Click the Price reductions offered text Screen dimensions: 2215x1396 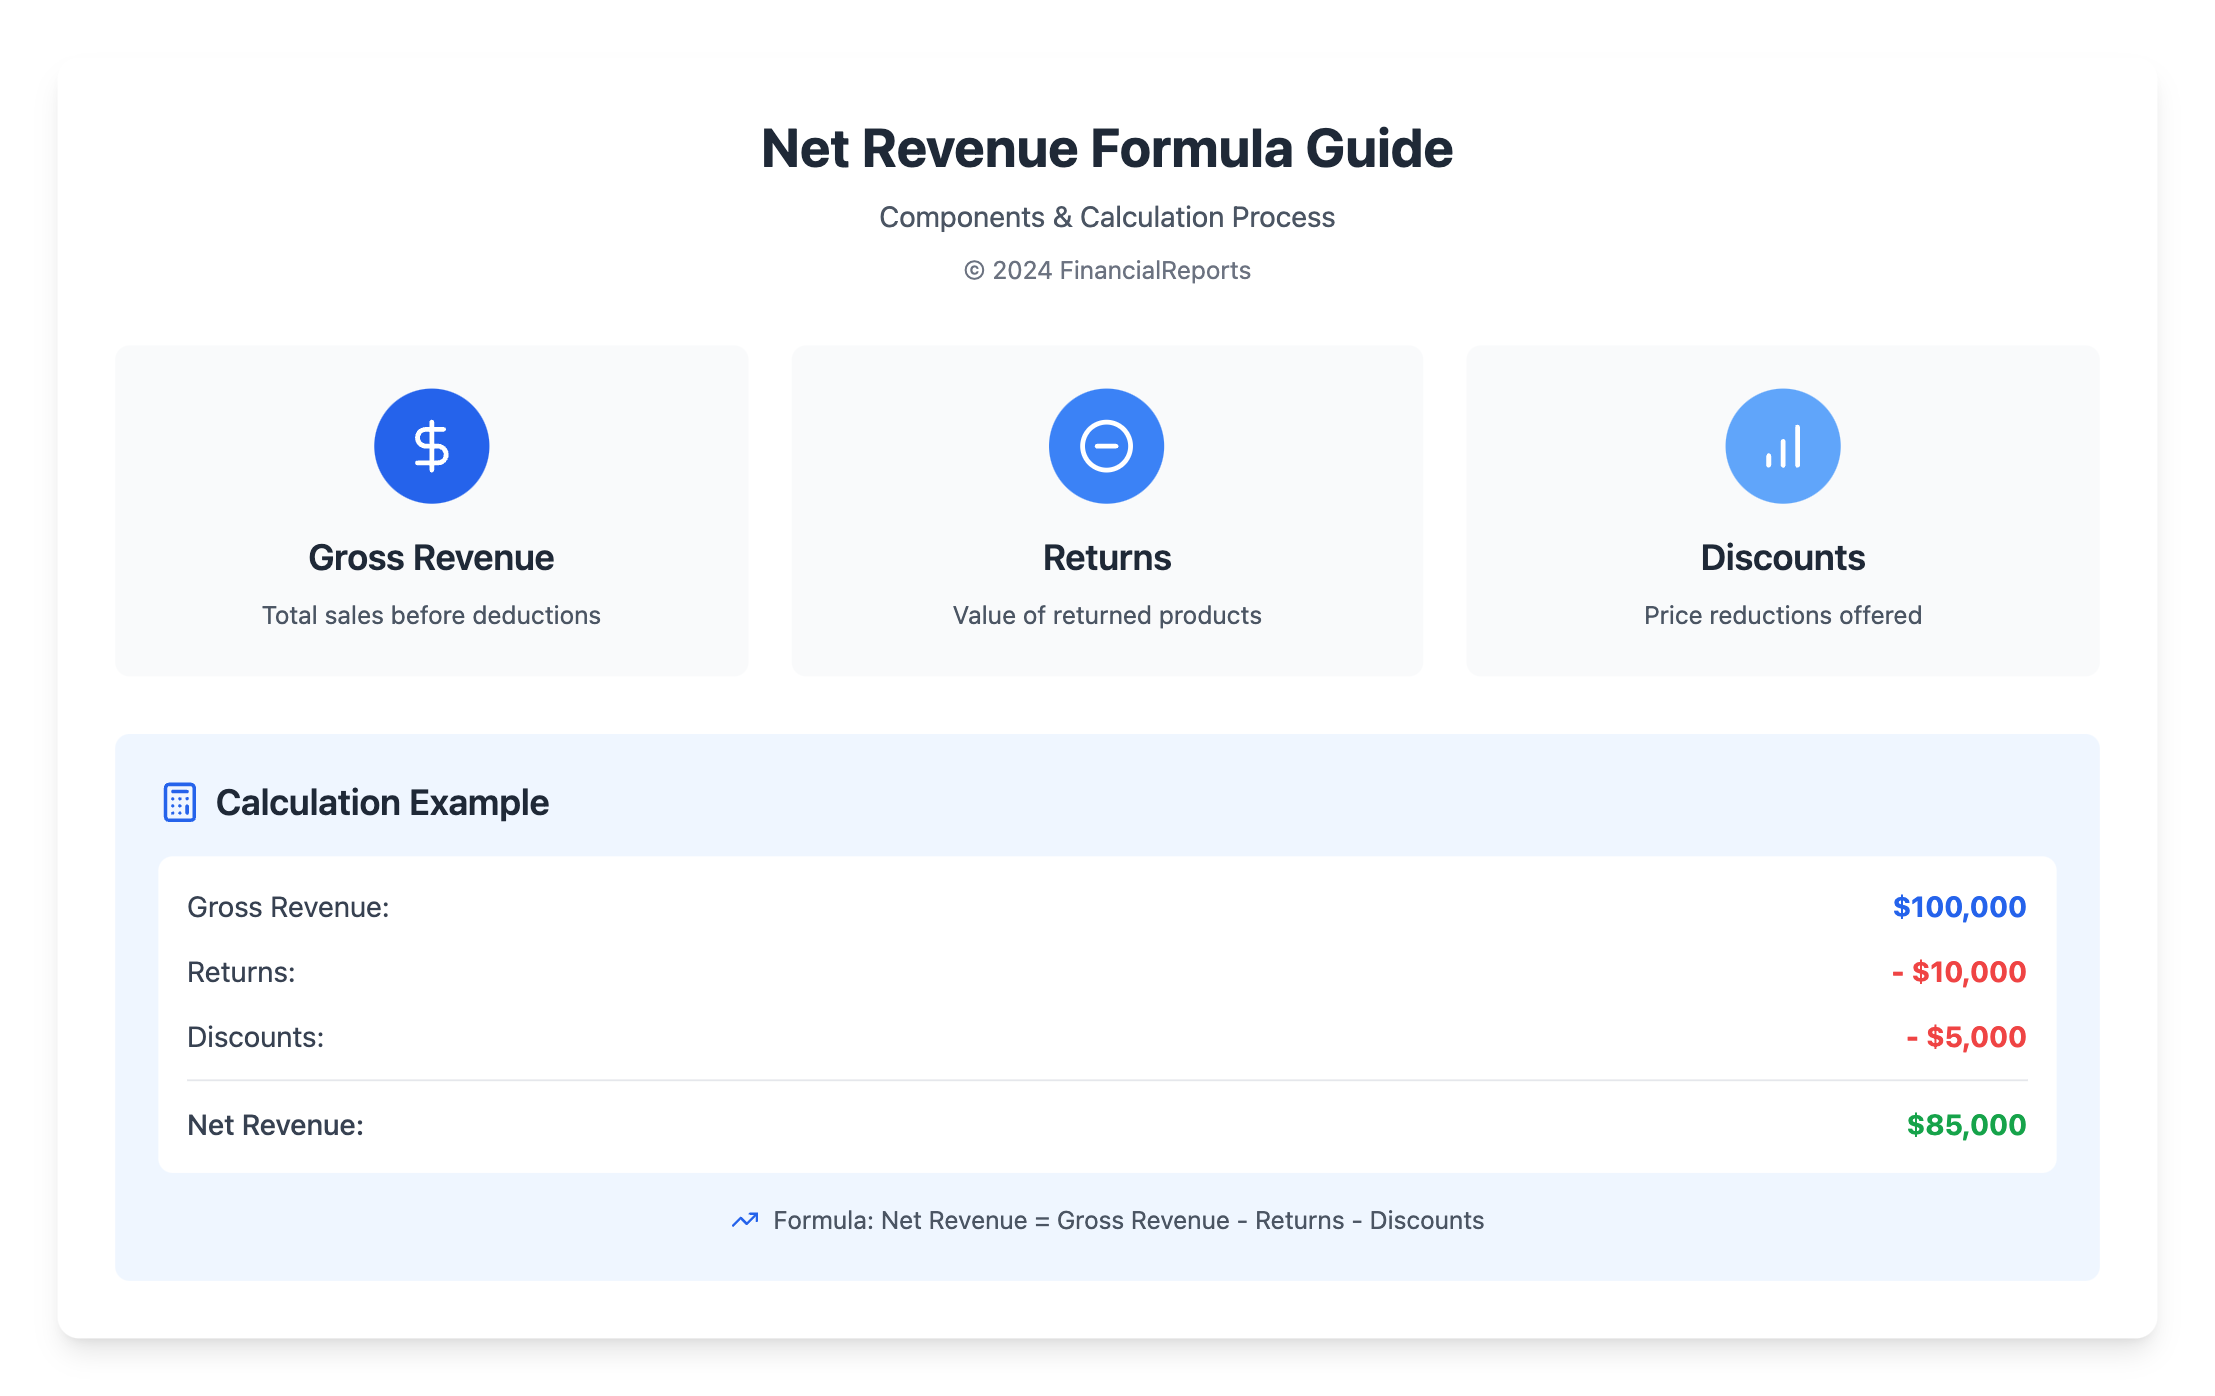1782,615
